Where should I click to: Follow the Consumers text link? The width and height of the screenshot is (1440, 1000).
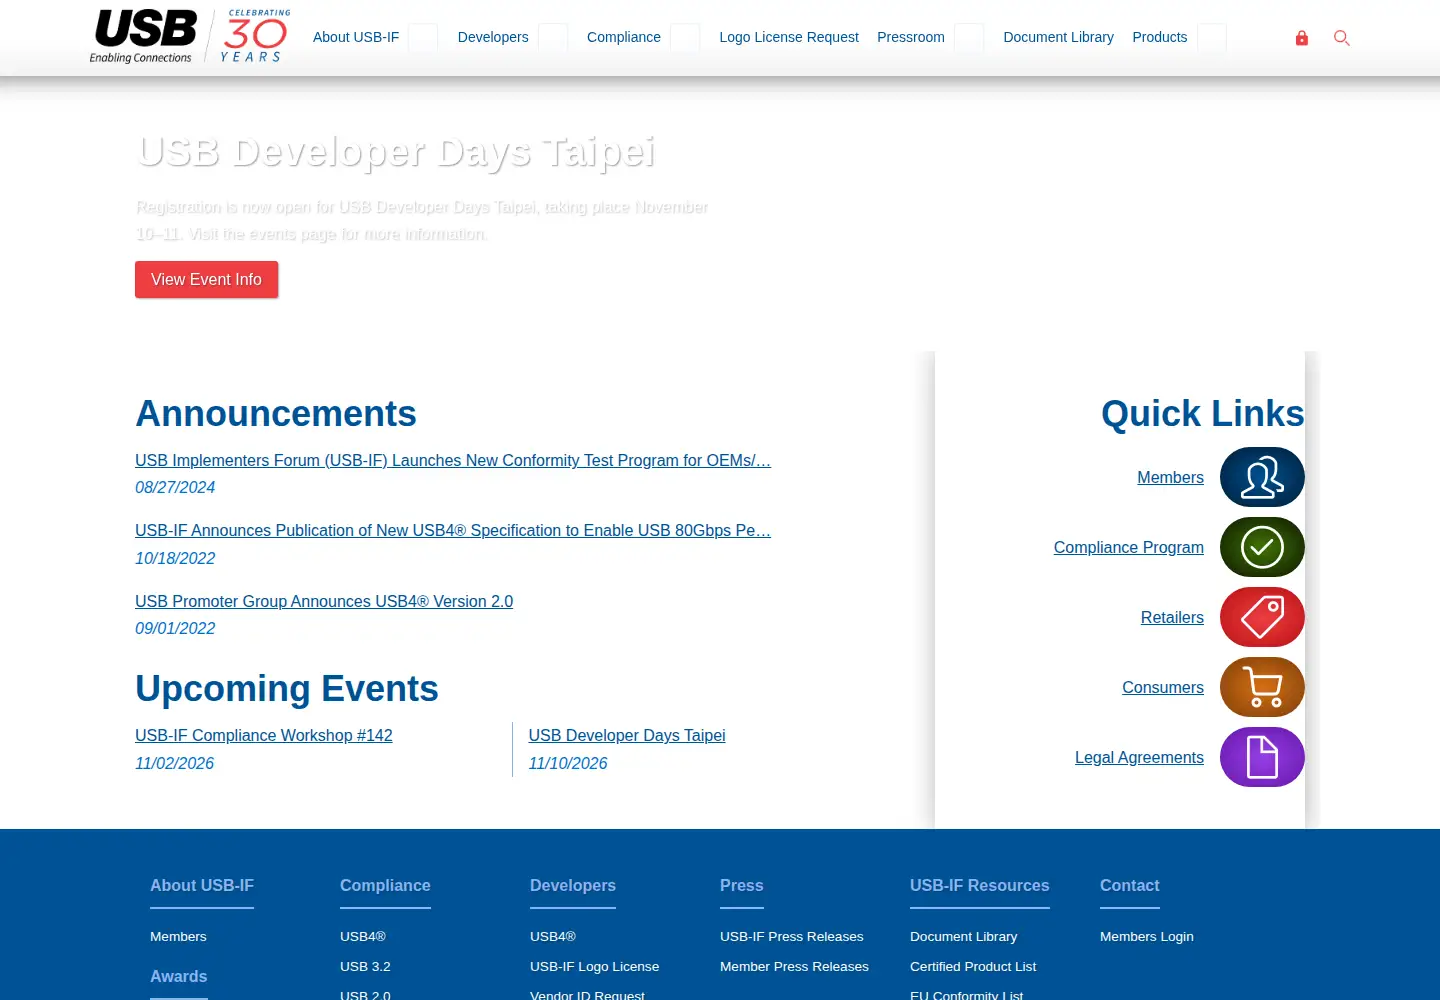click(1163, 688)
